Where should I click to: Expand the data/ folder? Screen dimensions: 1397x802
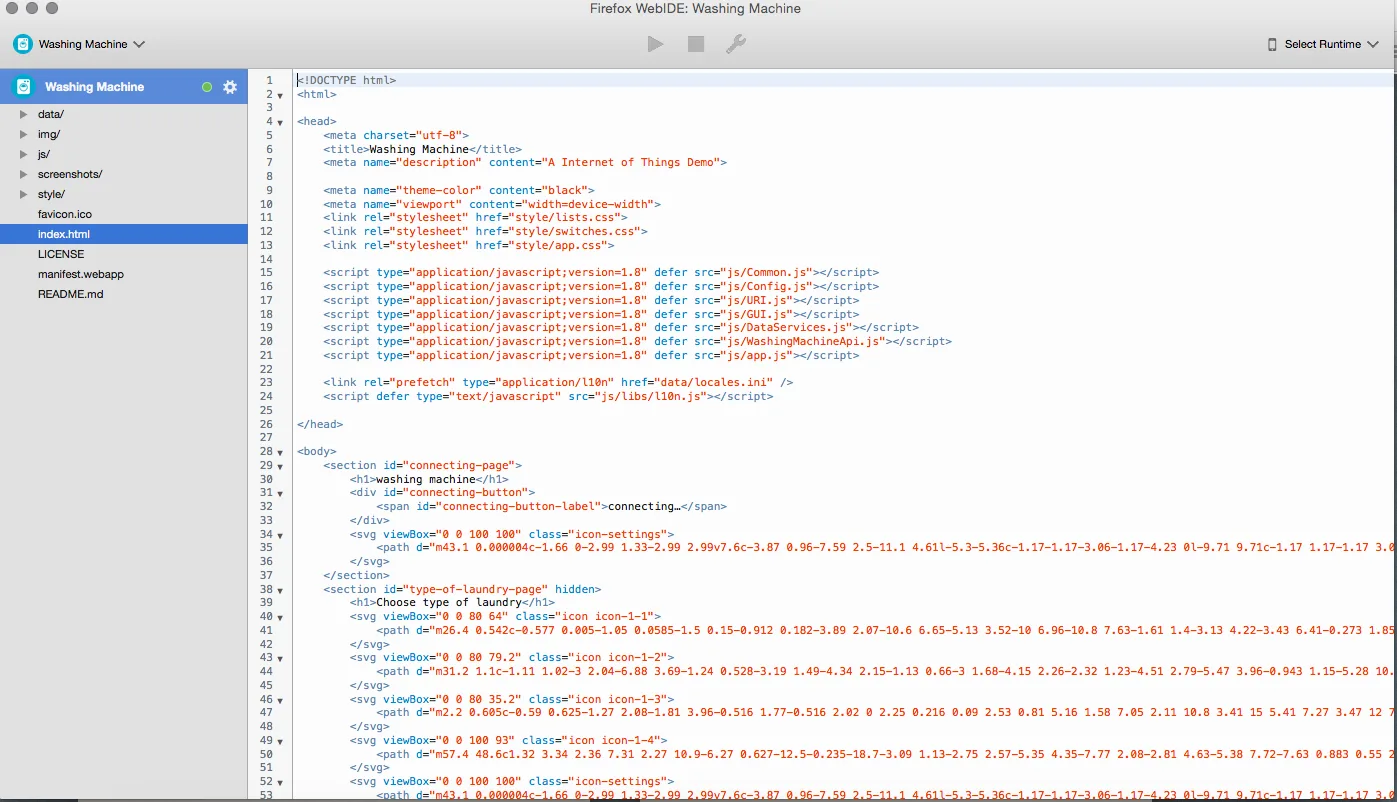23,114
